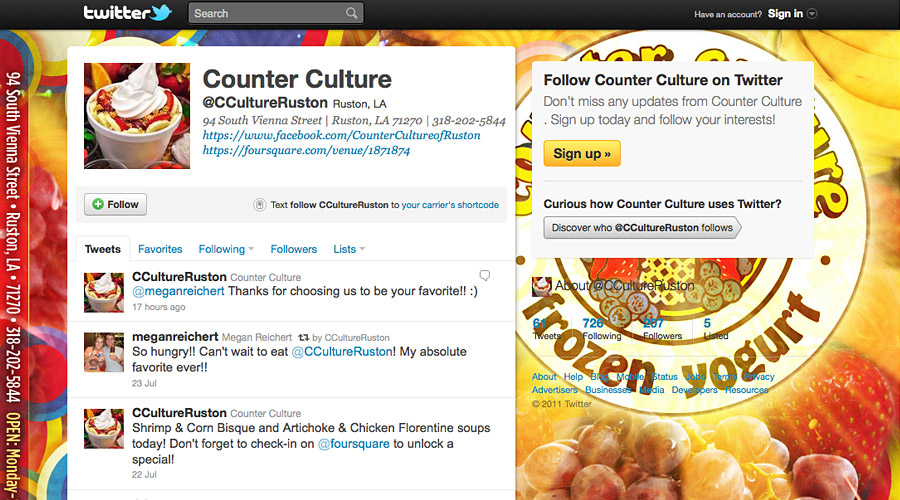Click the retweet arrows icon on meganreichert tweet
The height and width of the screenshot is (500, 900).
304,338
